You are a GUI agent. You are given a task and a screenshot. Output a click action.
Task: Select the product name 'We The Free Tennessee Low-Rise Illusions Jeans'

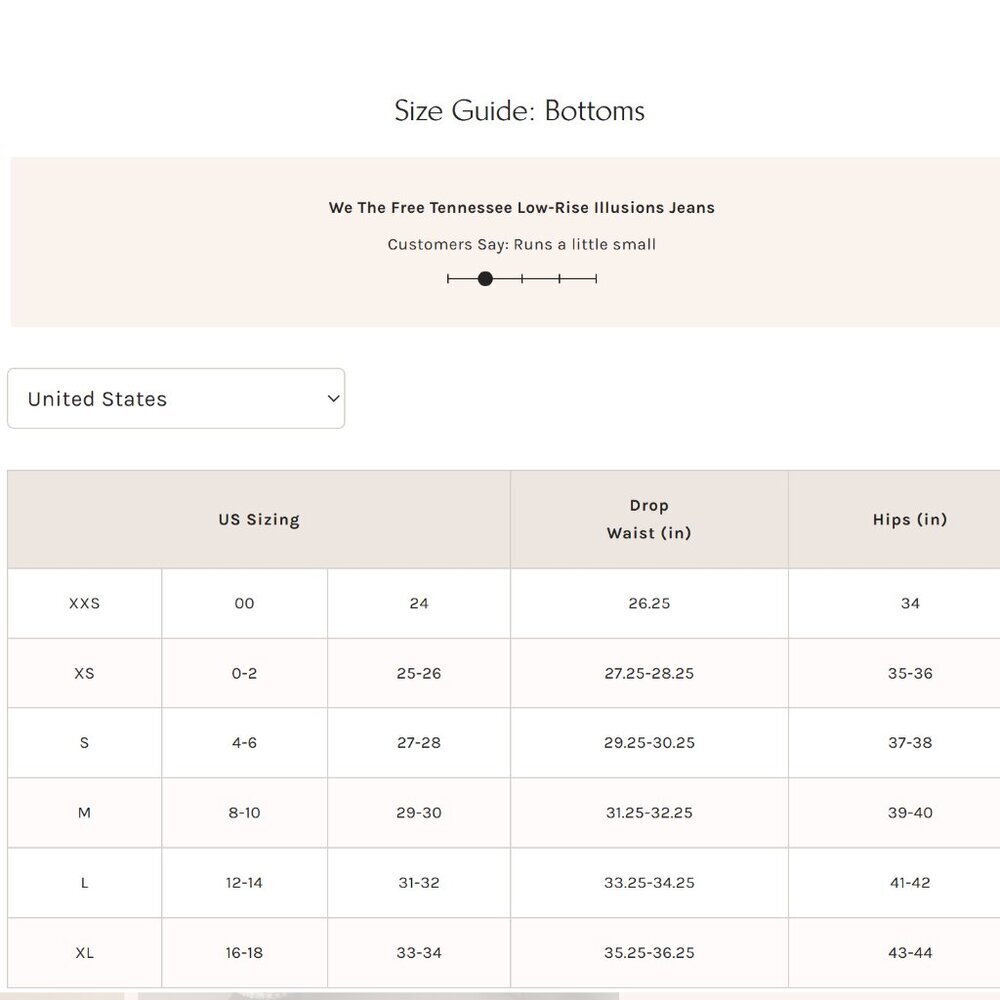point(522,208)
